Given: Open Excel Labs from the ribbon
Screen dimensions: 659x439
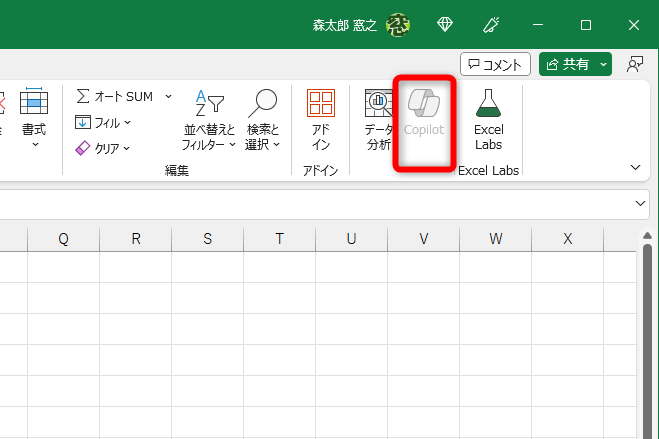Looking at the screenshot, I should click(x=488, y=118).
